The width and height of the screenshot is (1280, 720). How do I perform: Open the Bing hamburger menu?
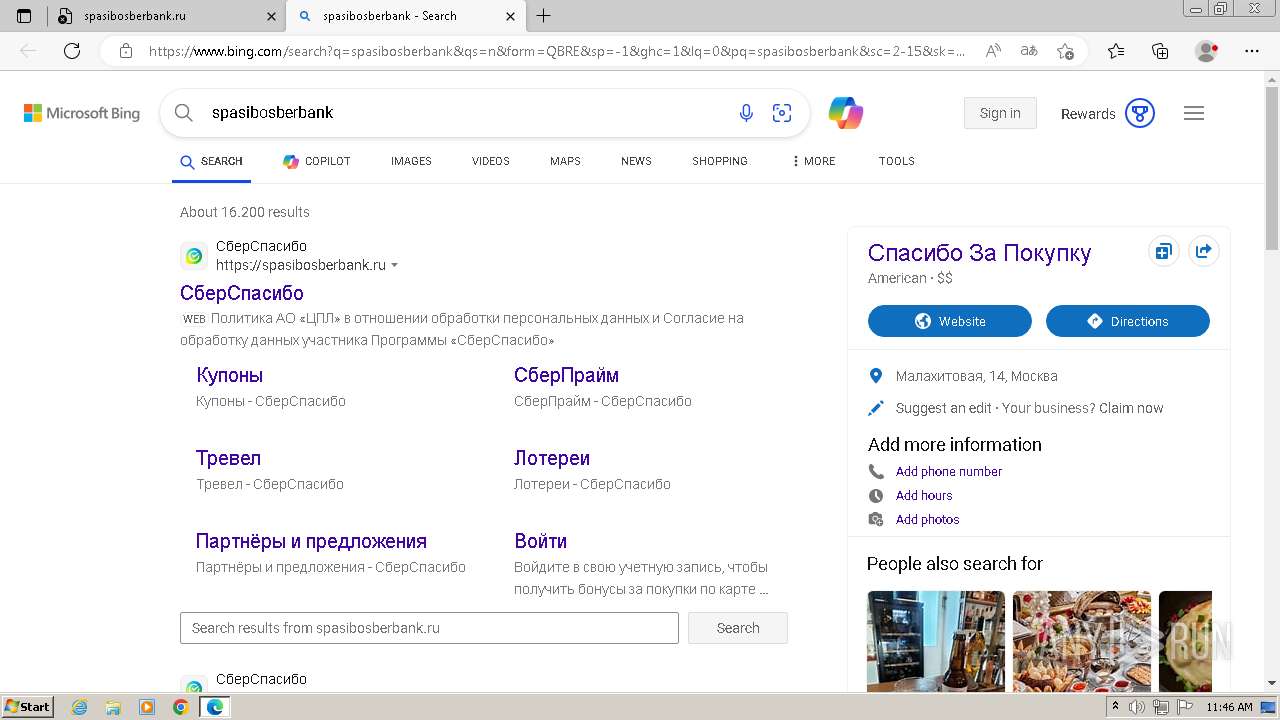tap(1194, 113)
